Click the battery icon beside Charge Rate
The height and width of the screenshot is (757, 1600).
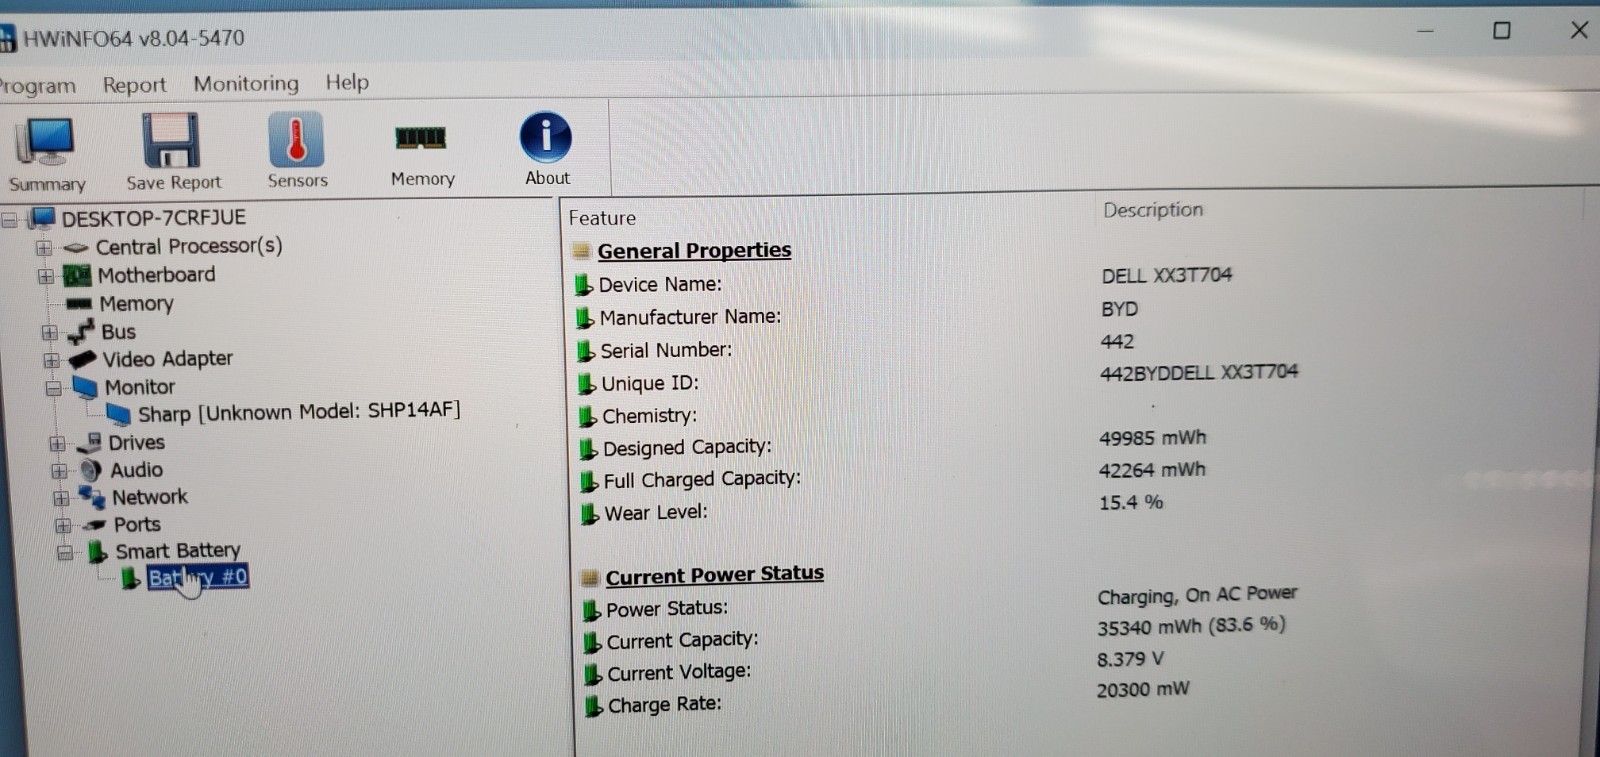(594, 706)
